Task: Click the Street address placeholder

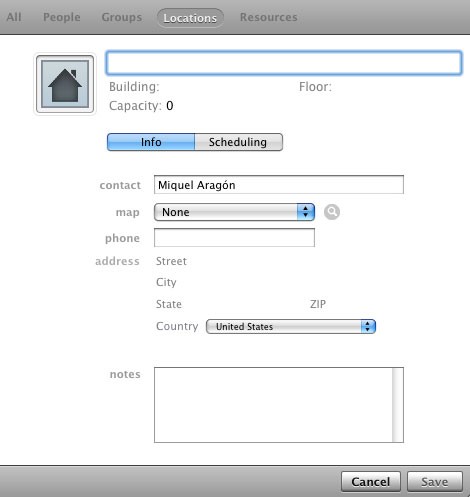Action: (171, 261)
